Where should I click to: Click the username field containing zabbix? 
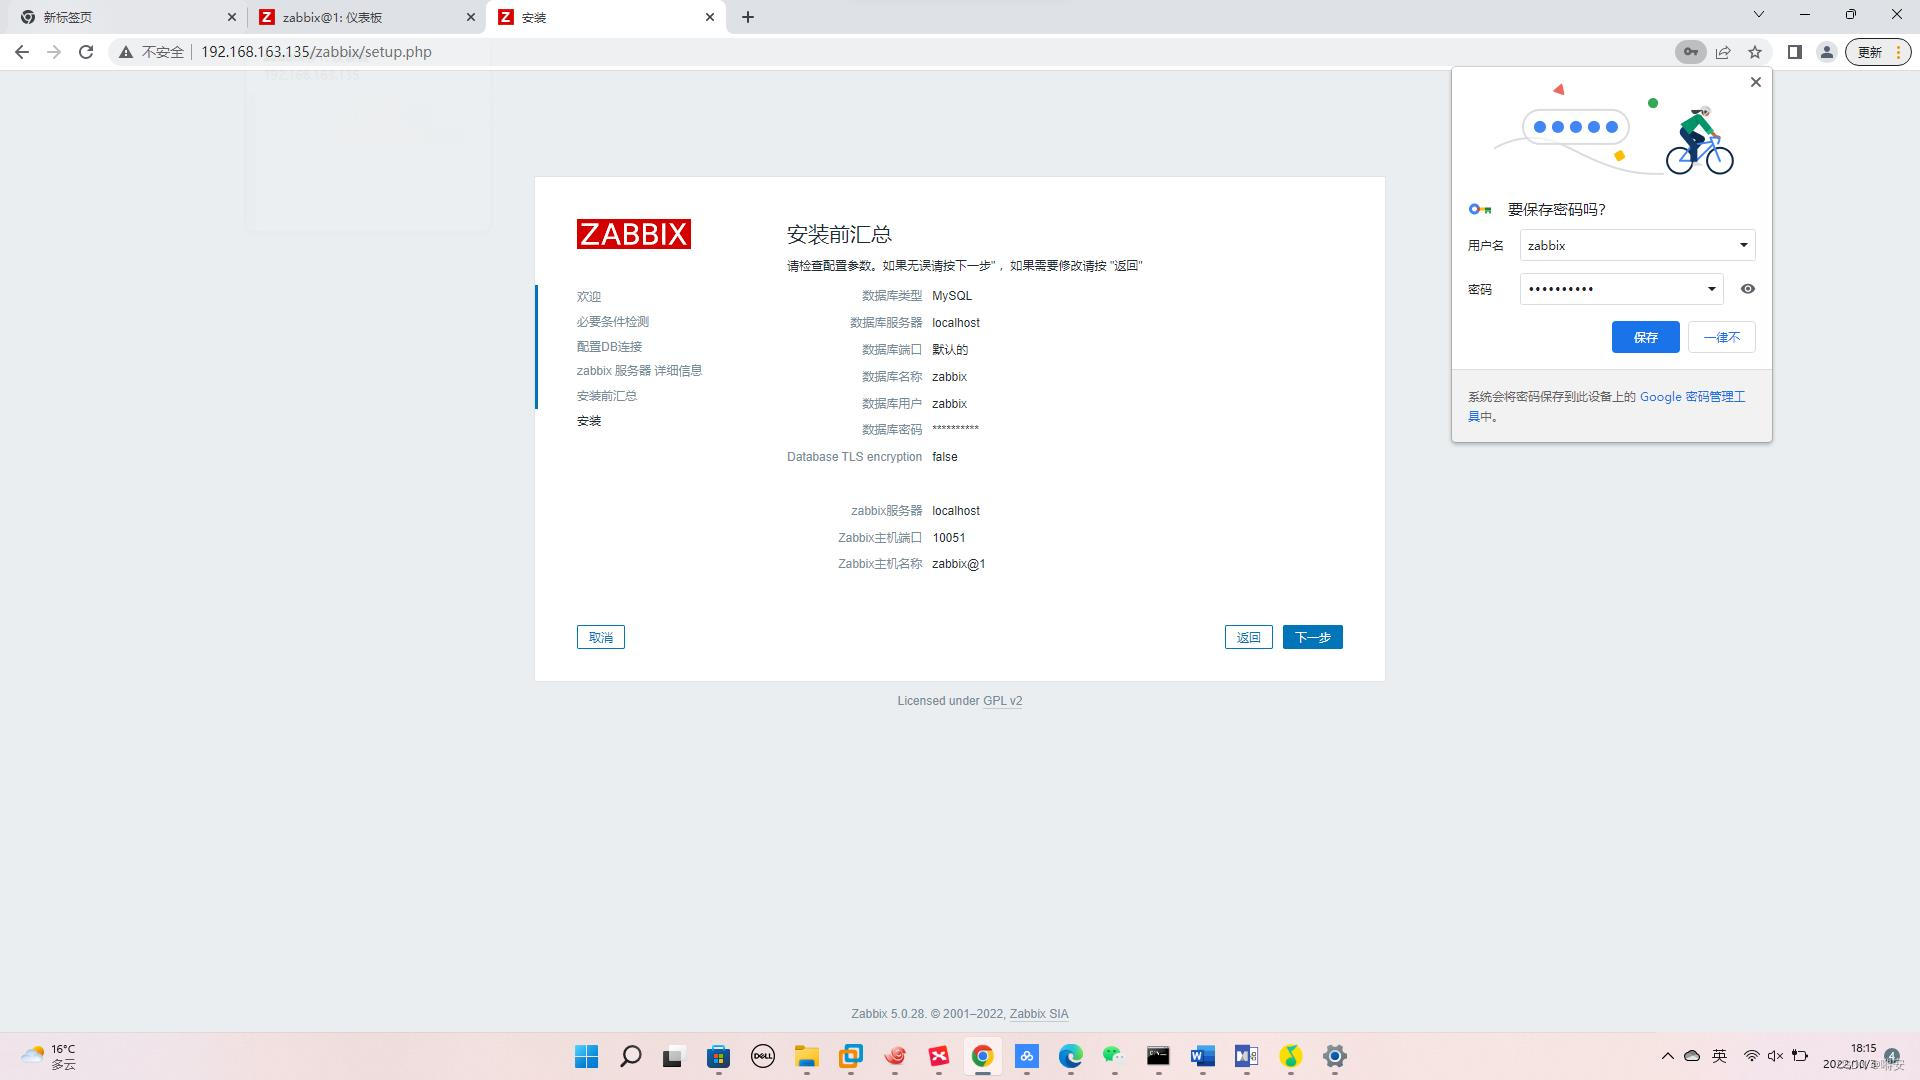(x=1637, y=245)
